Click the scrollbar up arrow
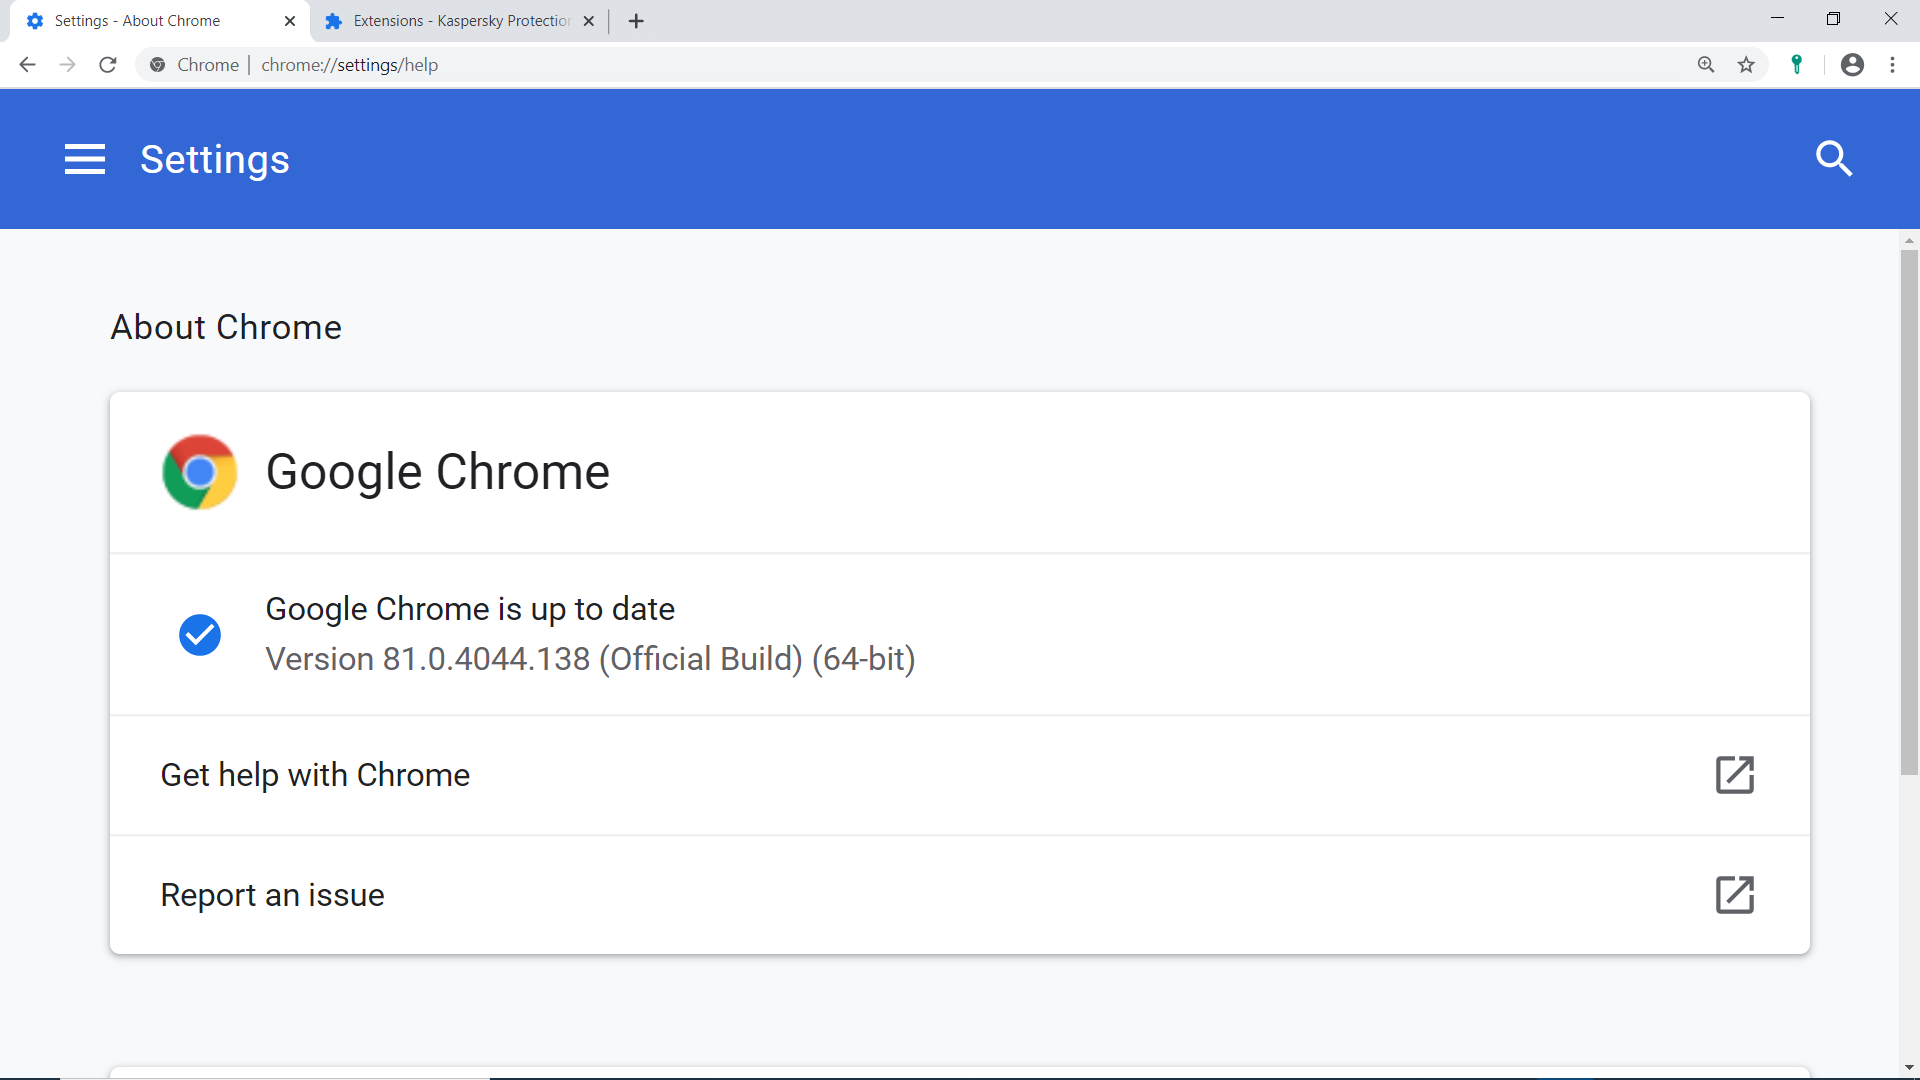The width and height of the screenshot is (1920, 1080). coord(1909,241)
